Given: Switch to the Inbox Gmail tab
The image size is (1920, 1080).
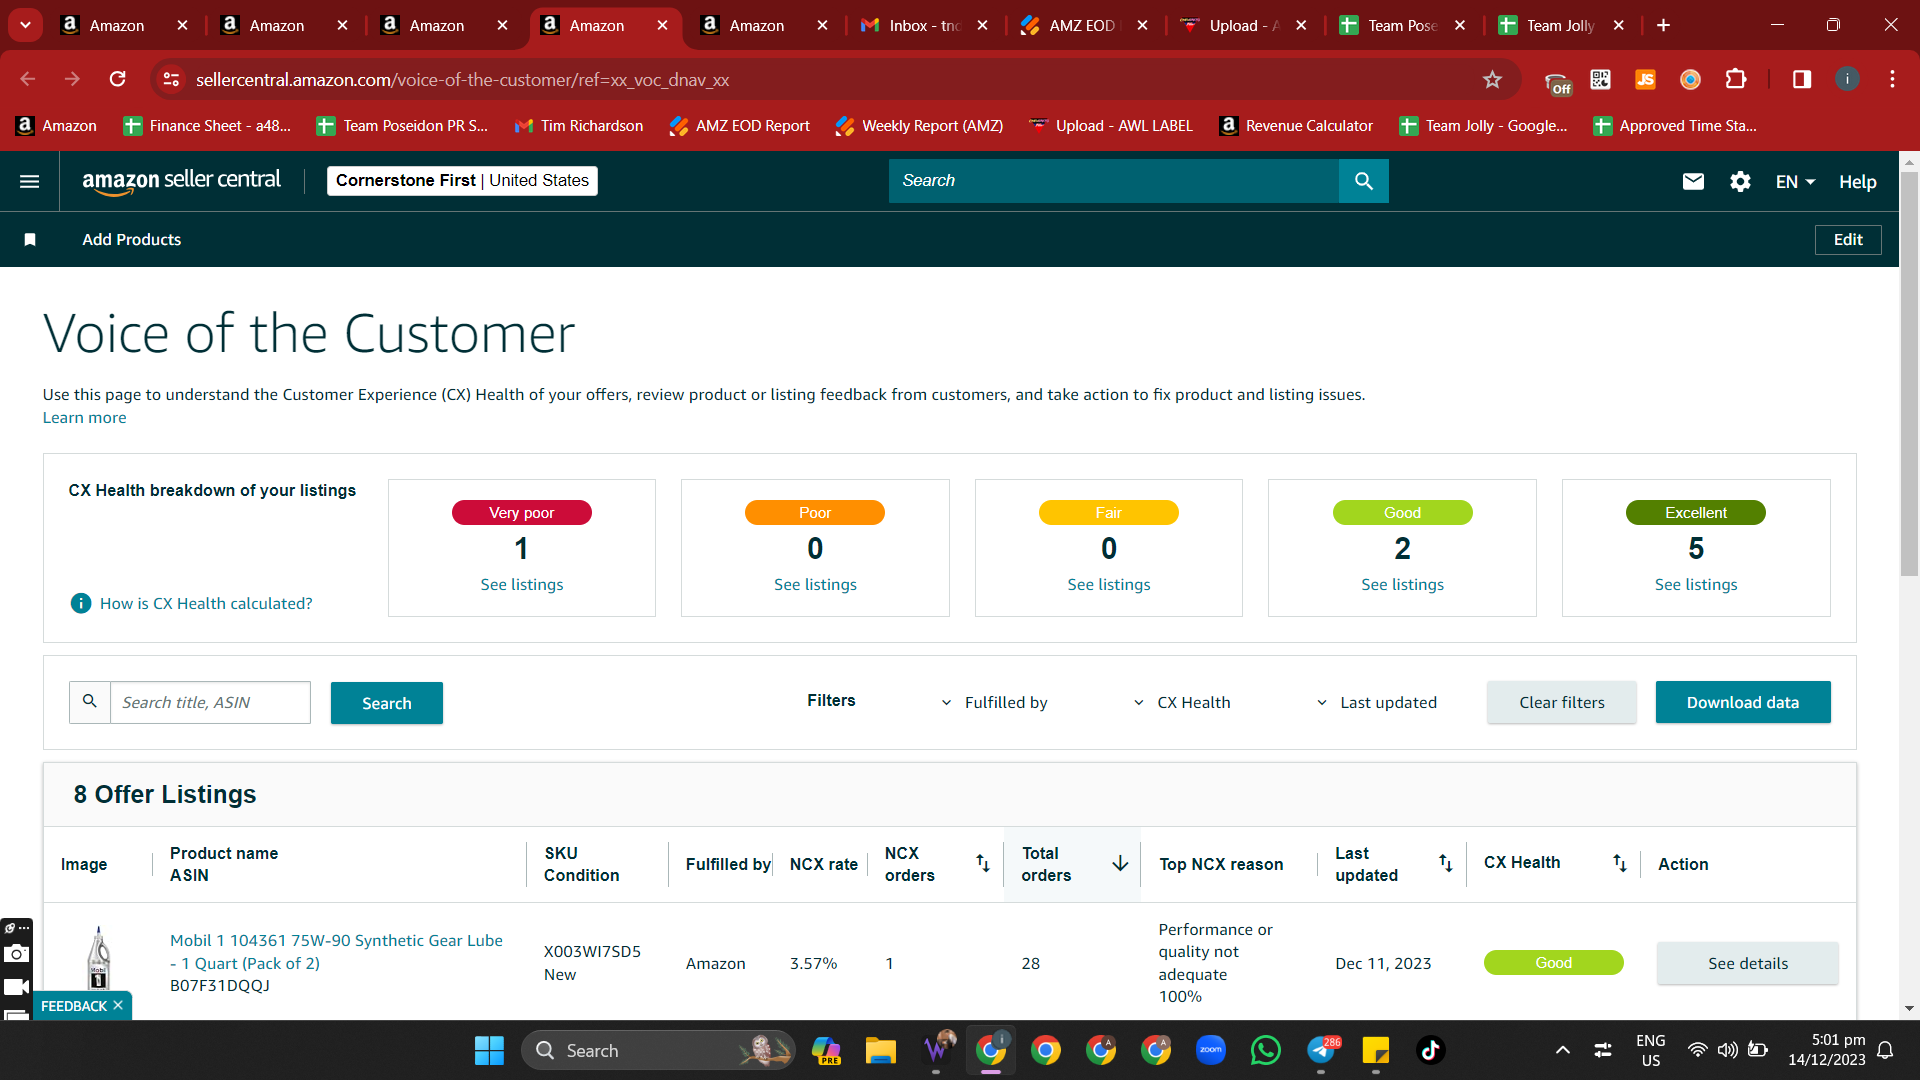Looking at the screenshot, I should 925,25.
